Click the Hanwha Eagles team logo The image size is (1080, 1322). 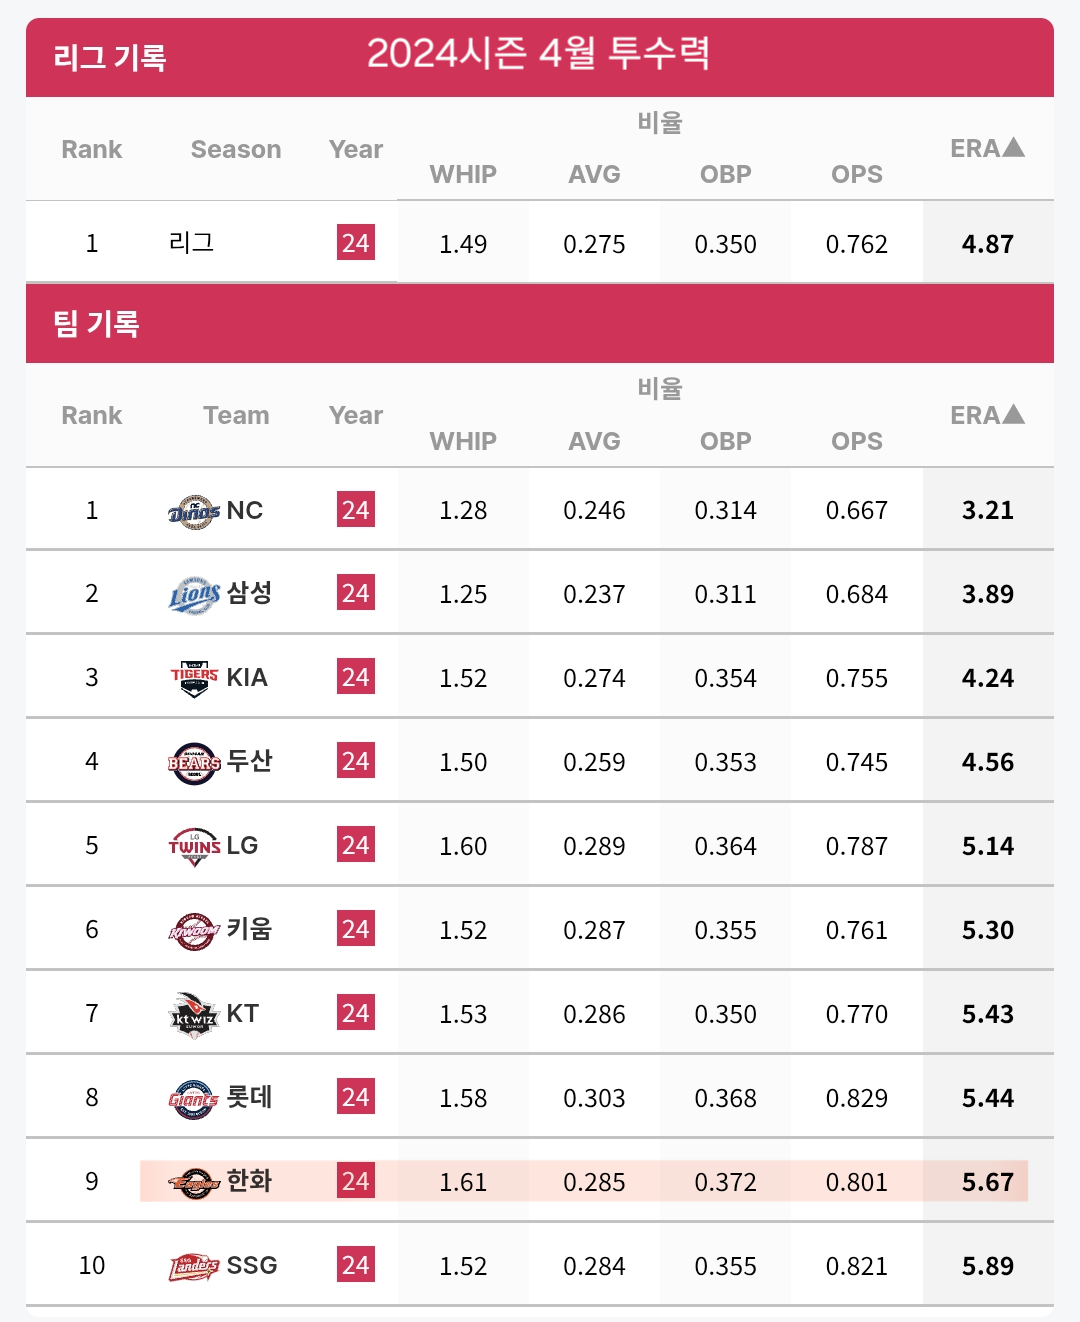tap(194, 1183)
